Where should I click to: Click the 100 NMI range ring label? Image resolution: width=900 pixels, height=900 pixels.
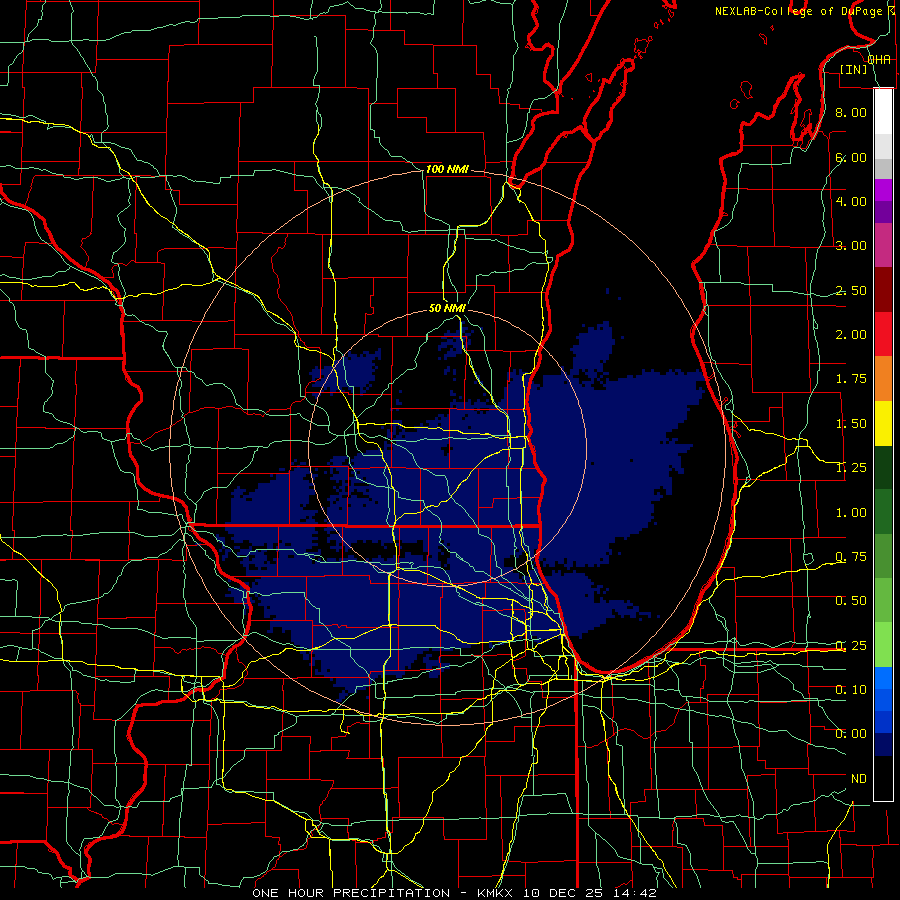coord(447,169)
